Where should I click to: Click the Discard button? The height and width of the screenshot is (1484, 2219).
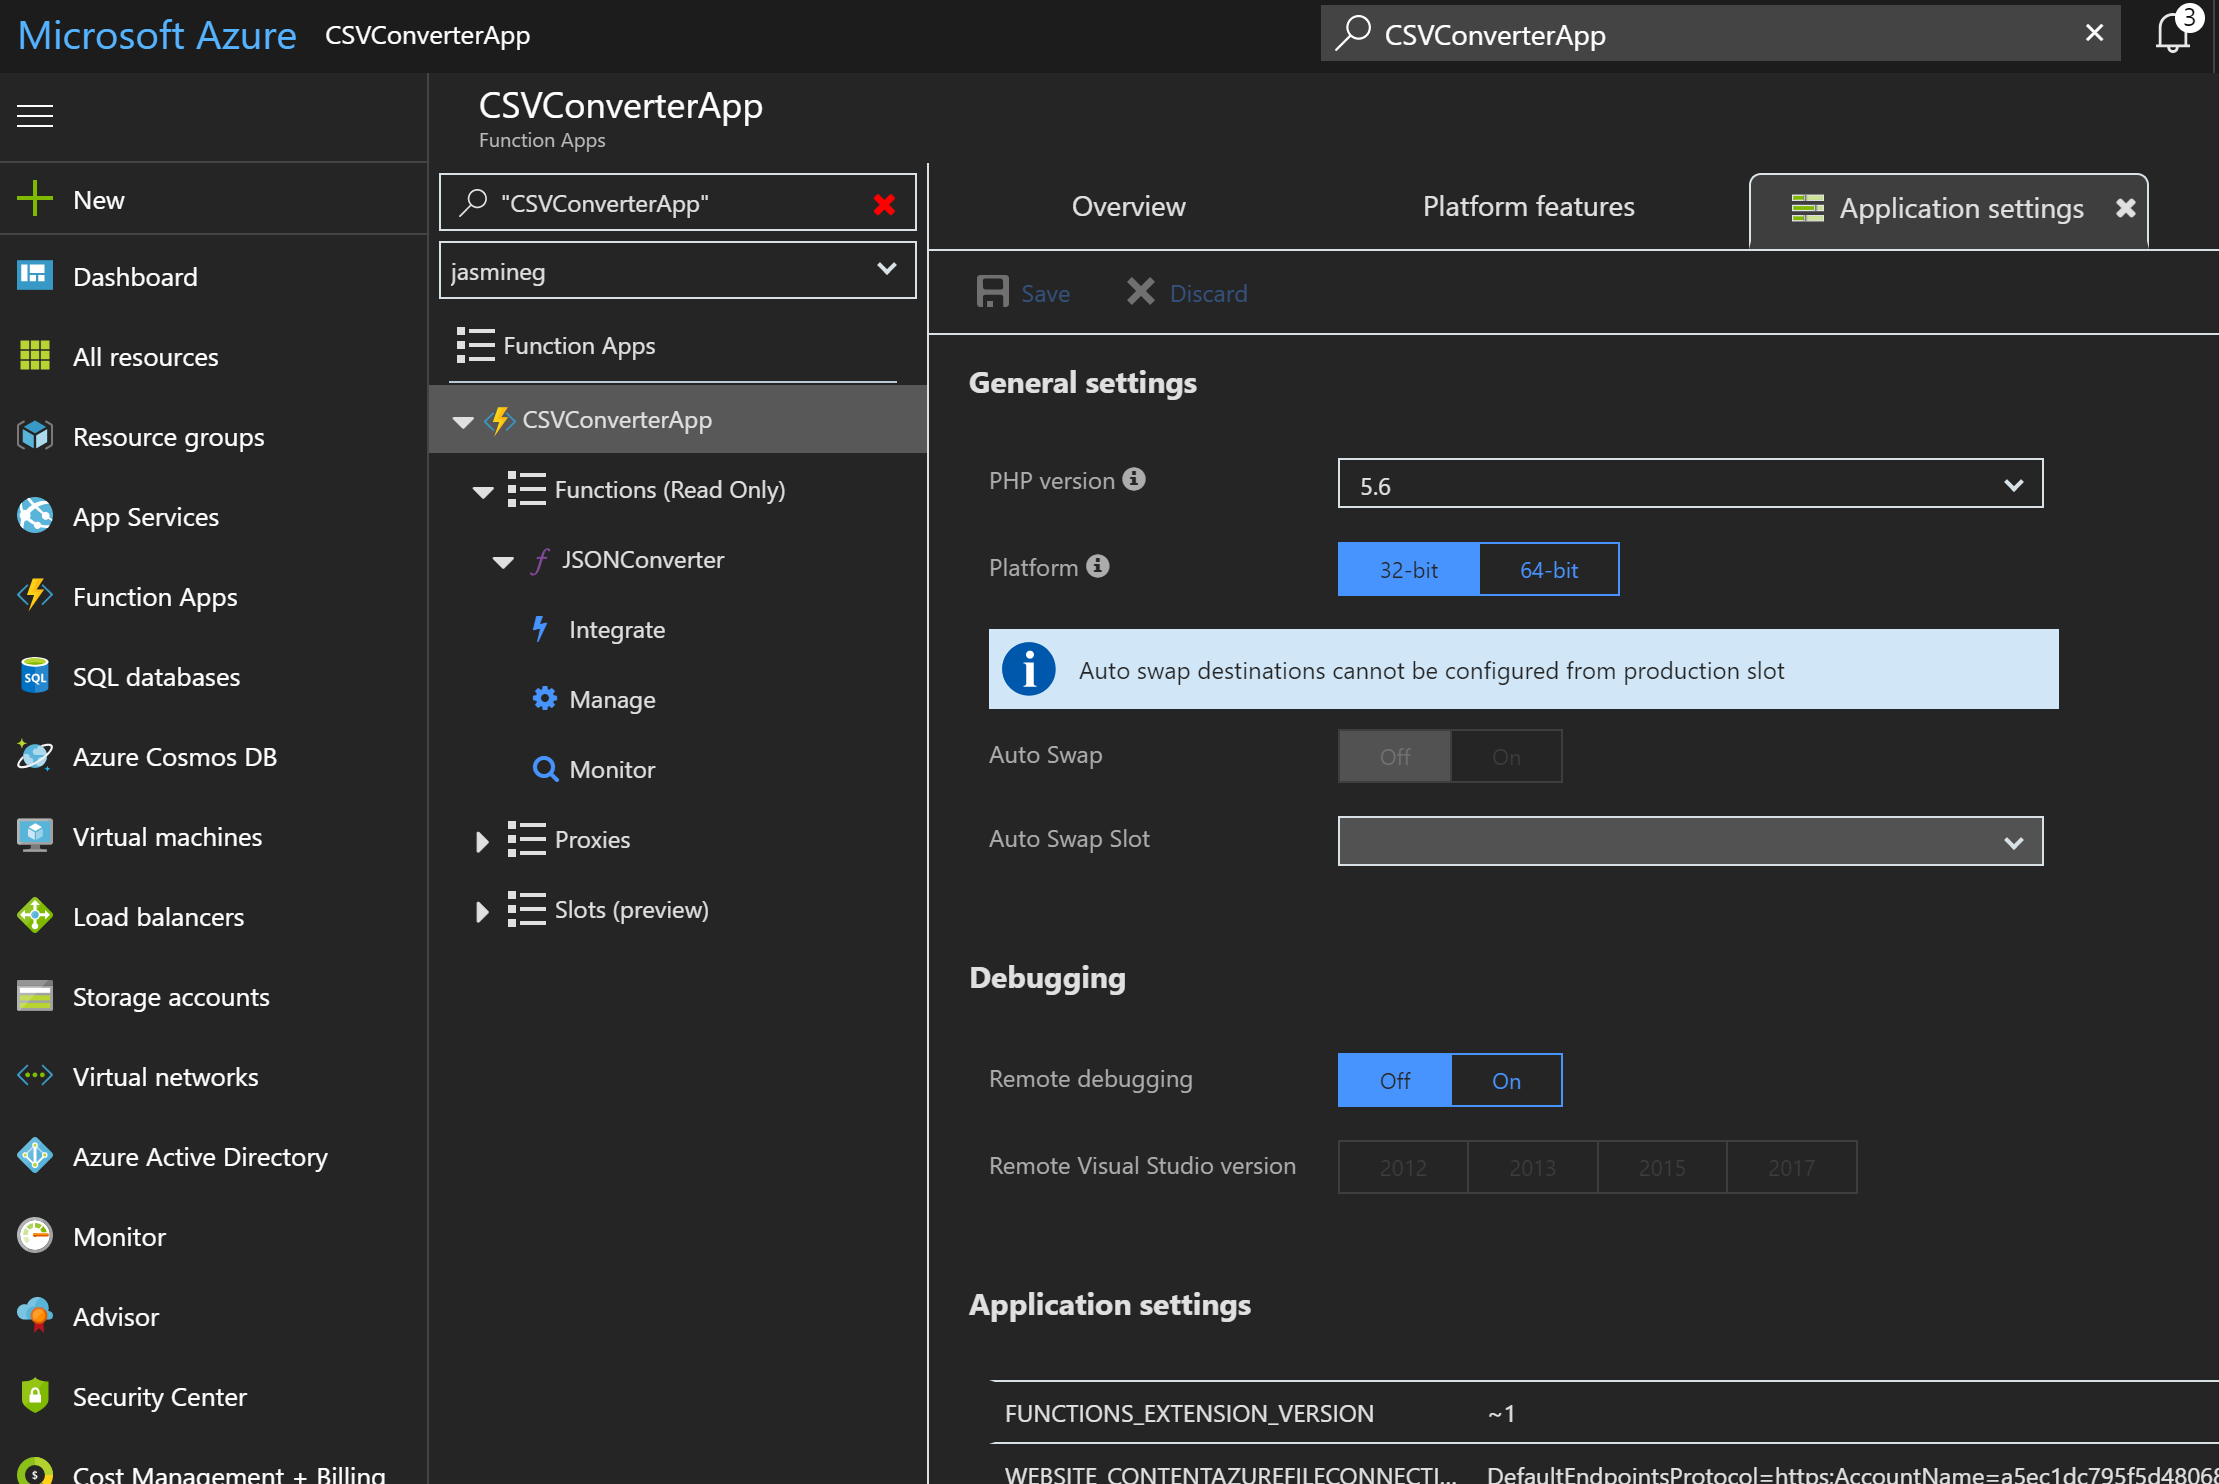[x=1188, y=293]
